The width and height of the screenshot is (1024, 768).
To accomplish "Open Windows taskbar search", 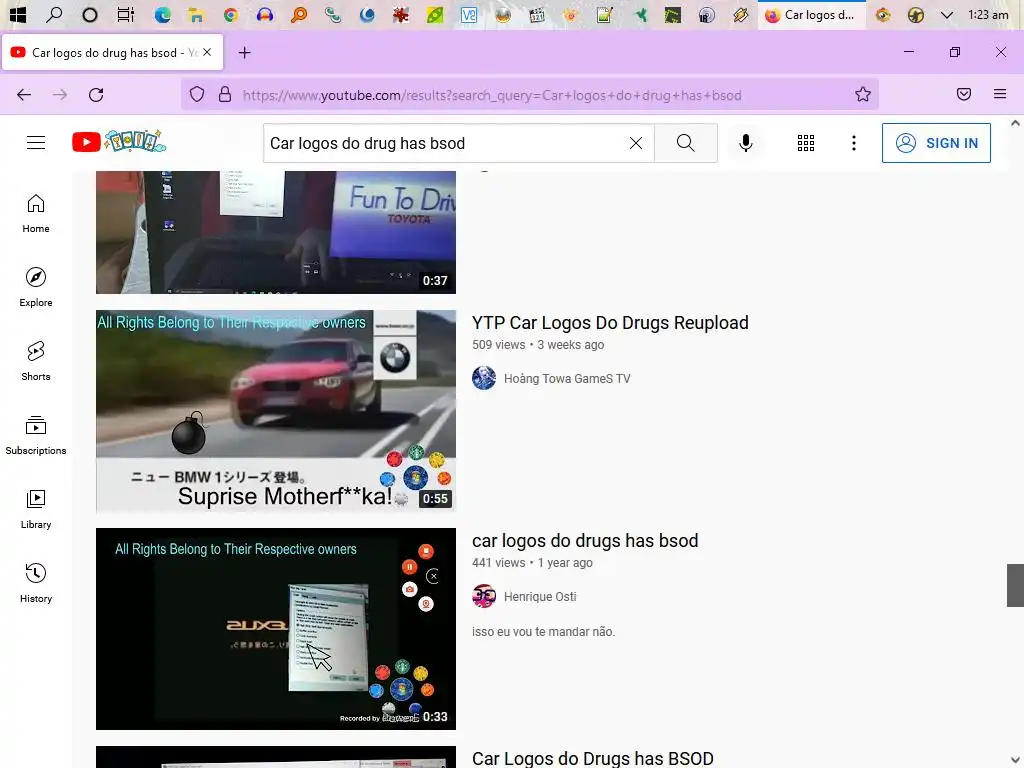I will click(54, 14).
